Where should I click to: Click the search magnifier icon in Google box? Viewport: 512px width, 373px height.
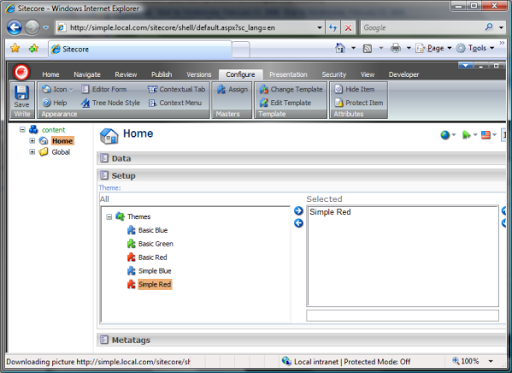(489, 27)
